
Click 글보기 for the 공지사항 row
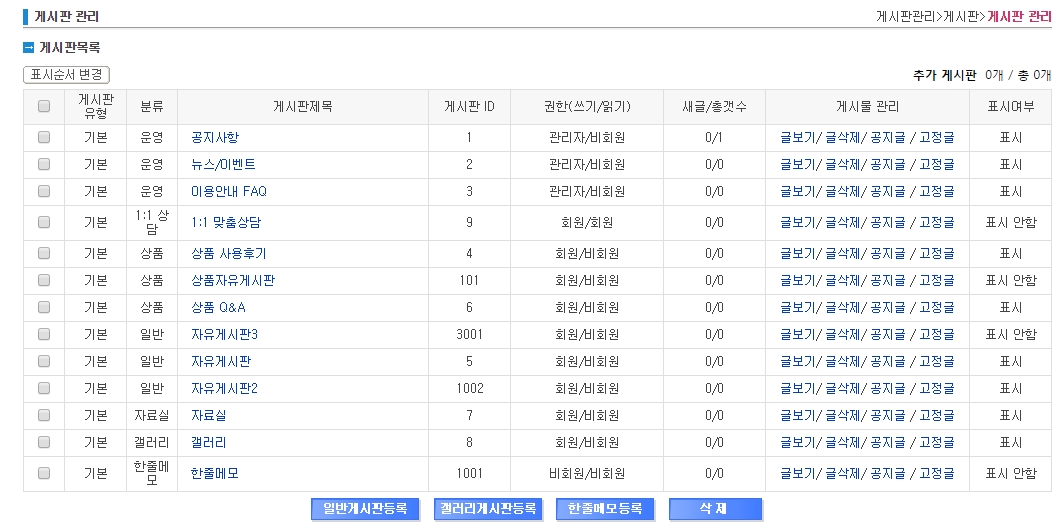pos(798,138)
